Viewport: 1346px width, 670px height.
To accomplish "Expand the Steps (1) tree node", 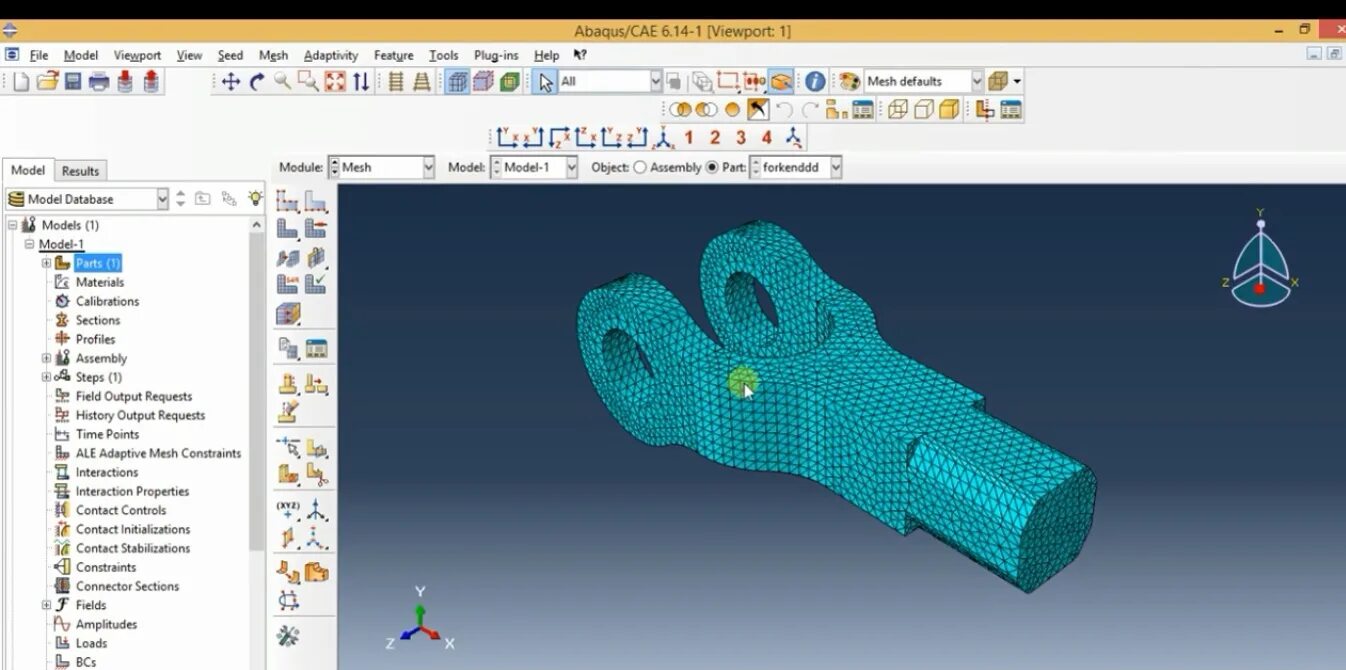I will click(46, 377).
